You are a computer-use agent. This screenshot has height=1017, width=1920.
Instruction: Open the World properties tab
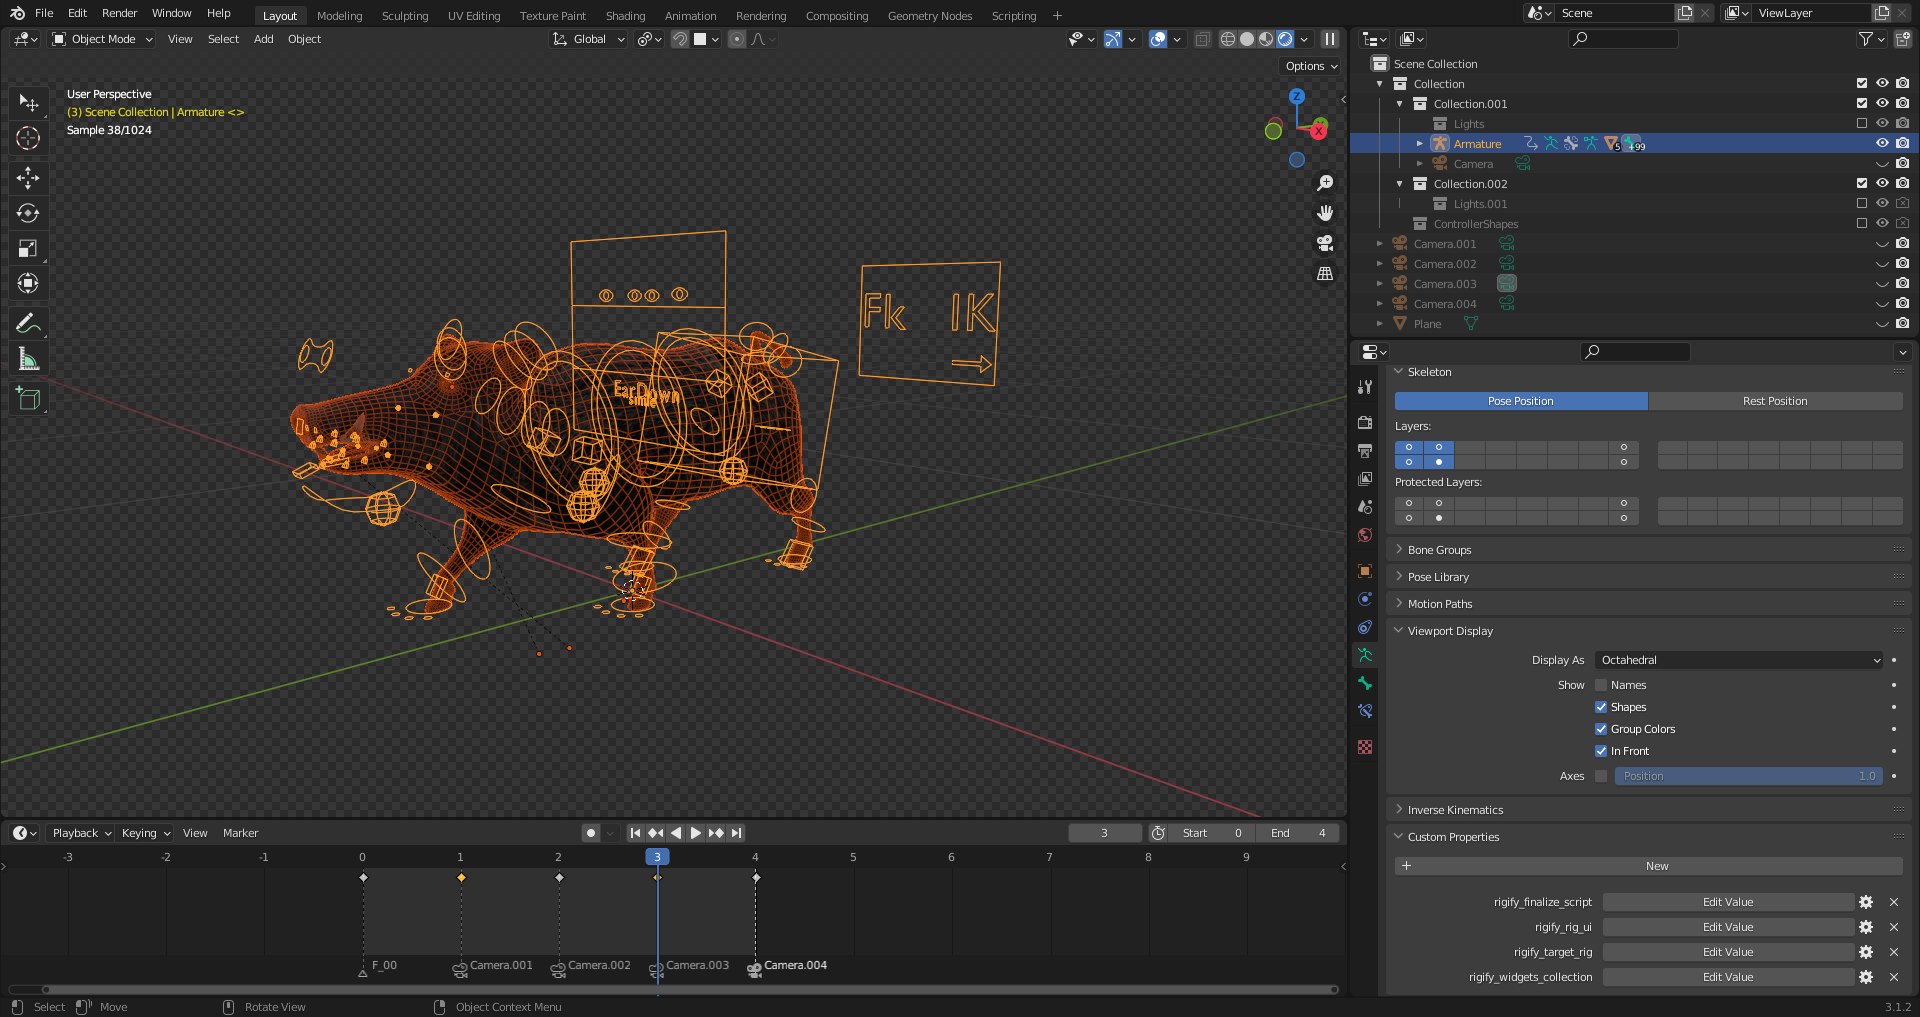coord(1365,535)
